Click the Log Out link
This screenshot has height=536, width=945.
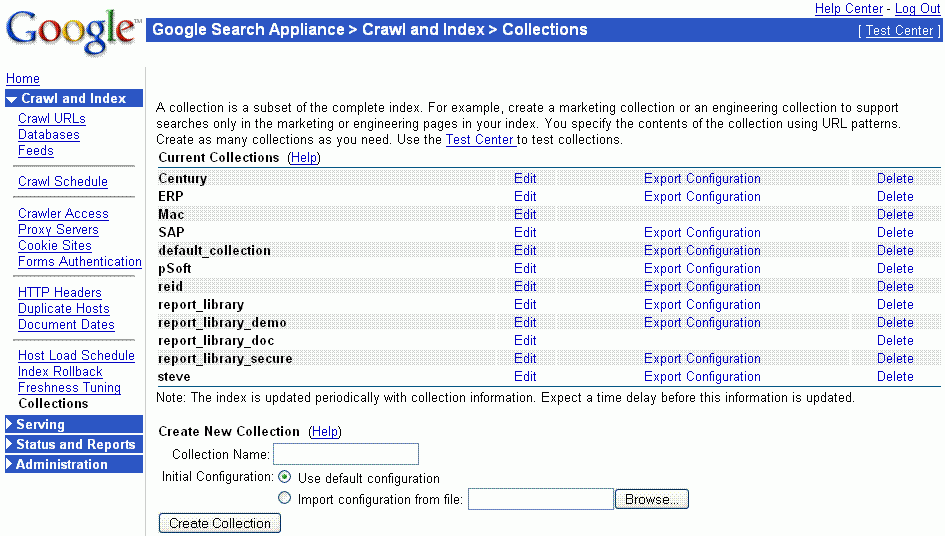pos(917,8)
